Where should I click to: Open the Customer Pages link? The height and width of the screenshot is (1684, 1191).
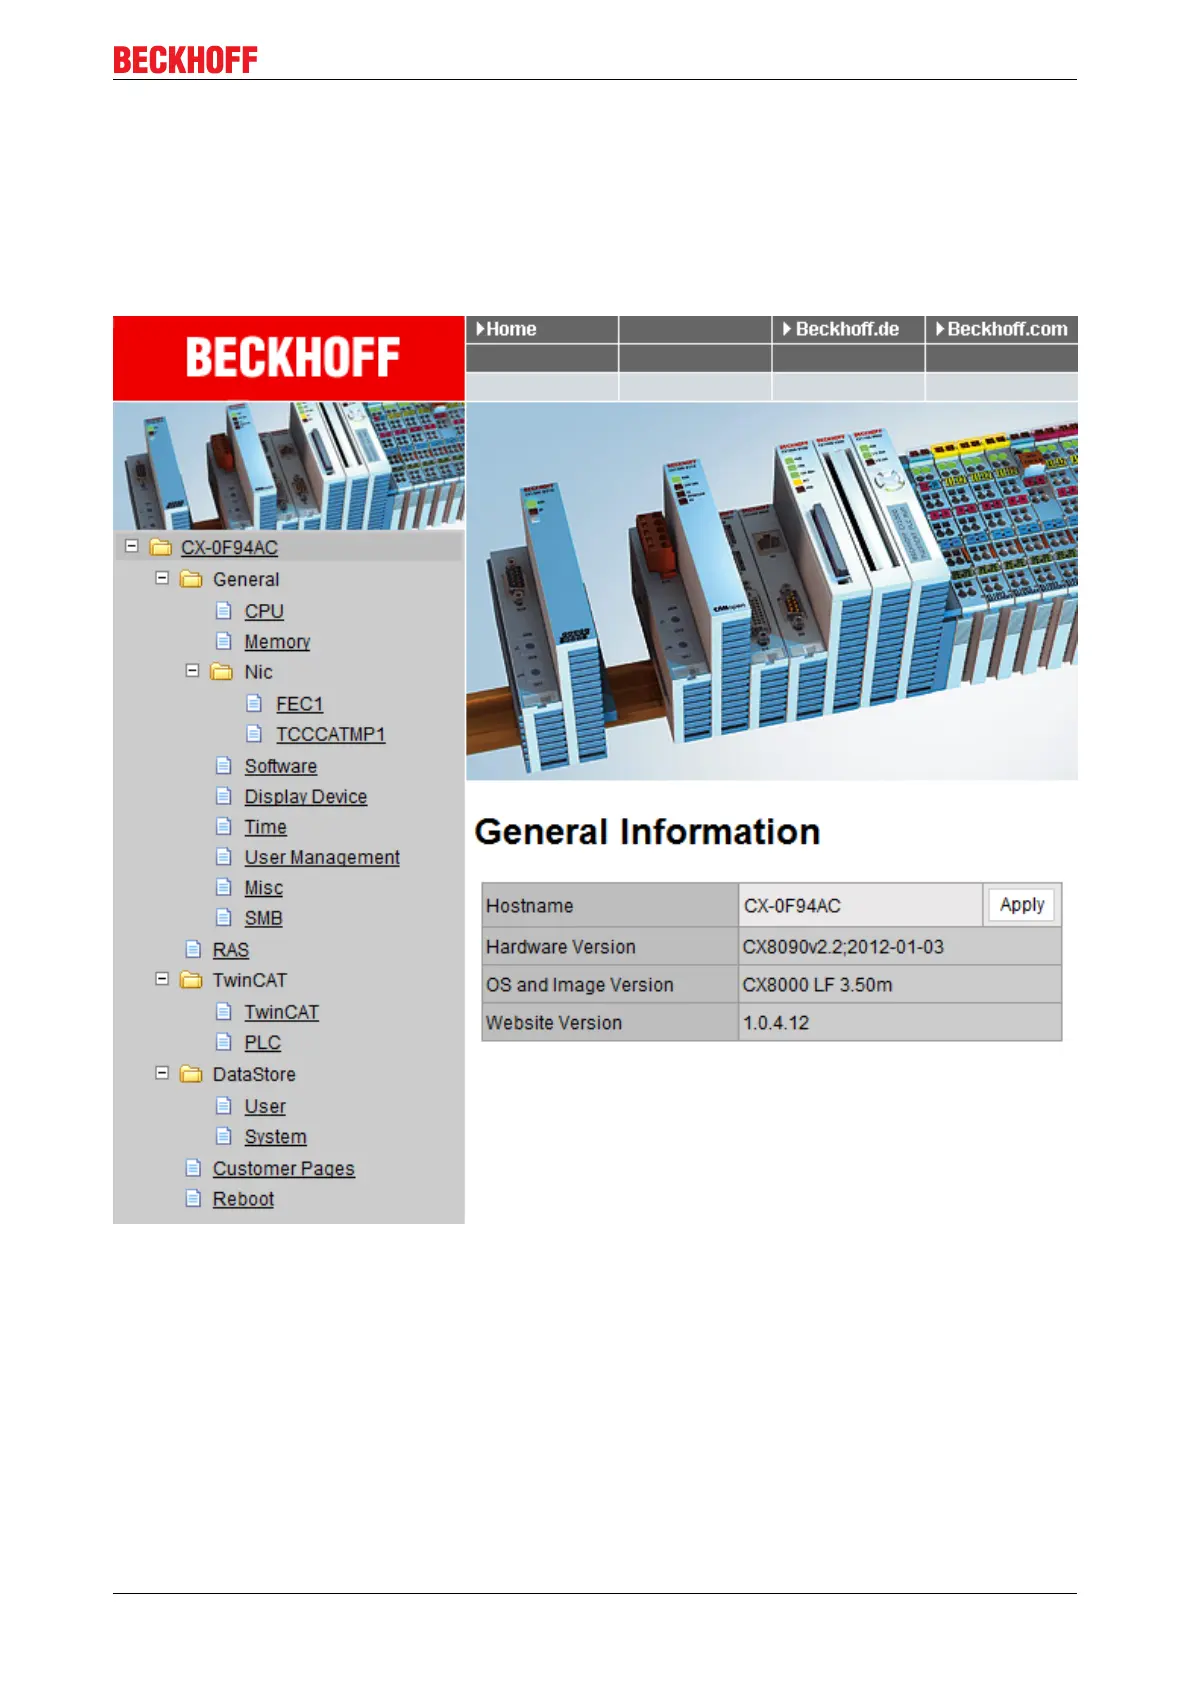click(284, 1169)
